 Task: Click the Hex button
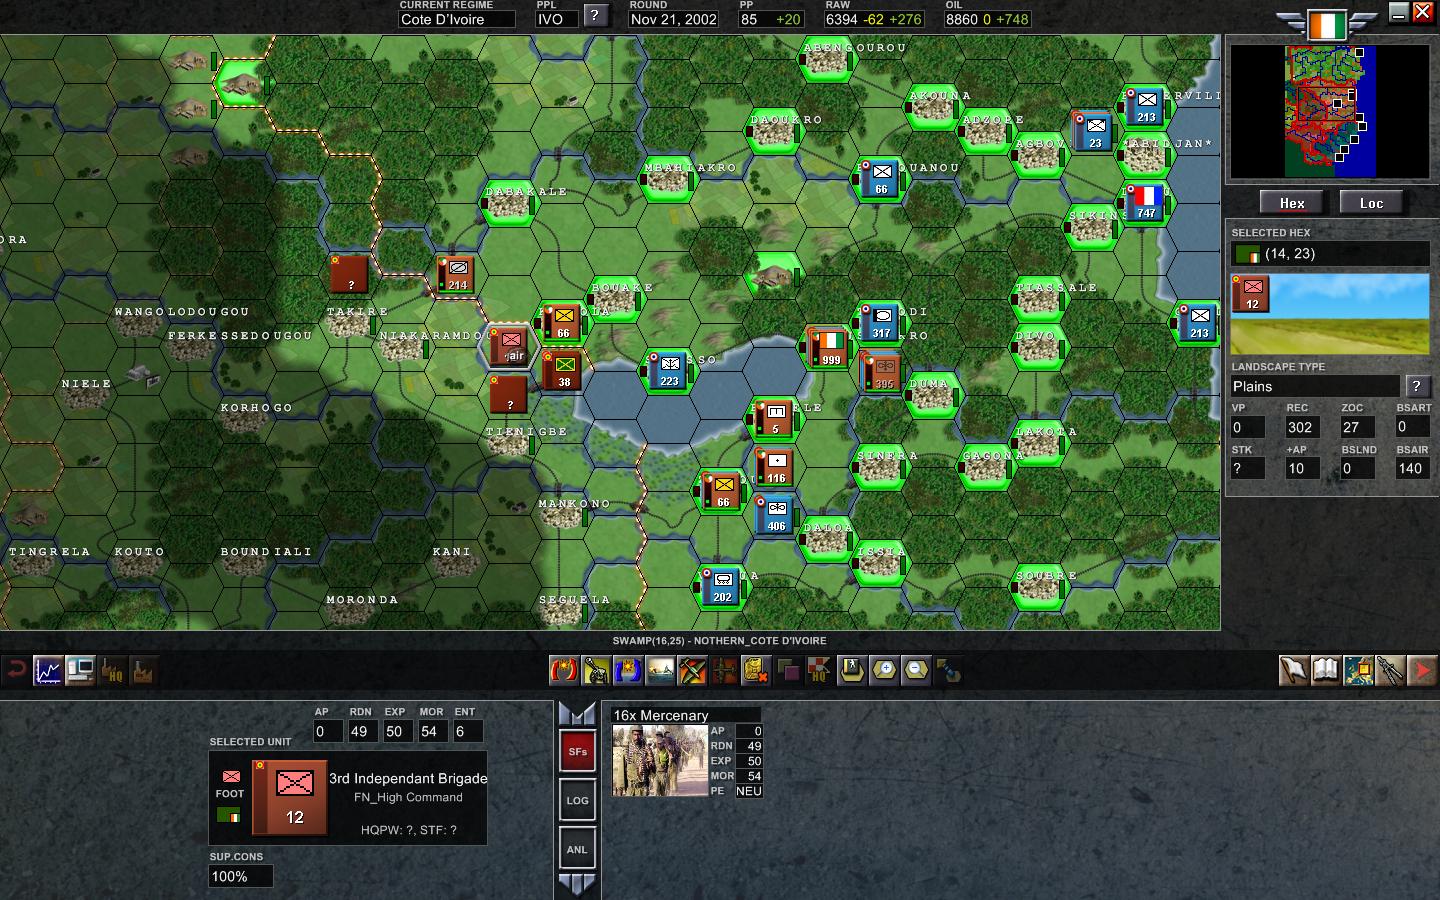point(1292,203)
